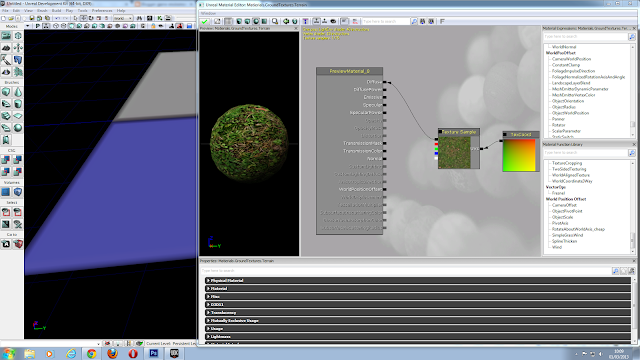640x360 pixels.
Task: Open the View menu in UDK
Action: click(x=29, y=11)
